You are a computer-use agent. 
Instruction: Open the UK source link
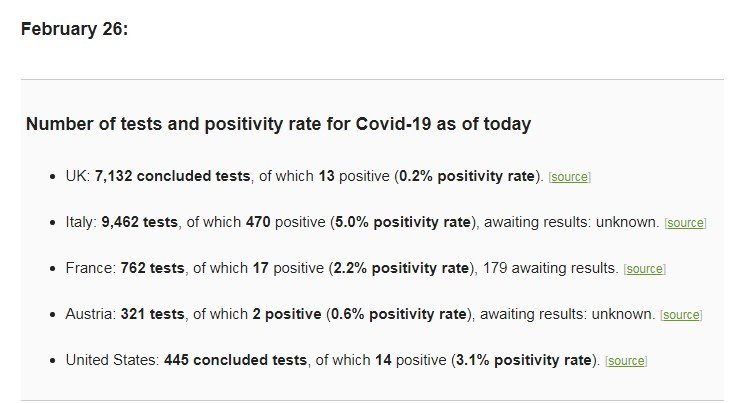tap(570, 177)
